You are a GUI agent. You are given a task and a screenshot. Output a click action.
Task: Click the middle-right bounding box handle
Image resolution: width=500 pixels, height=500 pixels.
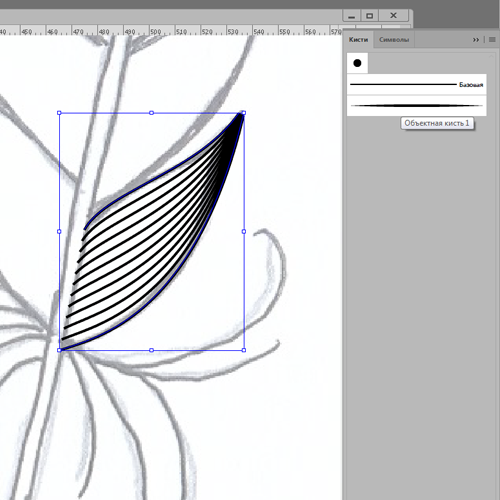(x=244, y=231)
